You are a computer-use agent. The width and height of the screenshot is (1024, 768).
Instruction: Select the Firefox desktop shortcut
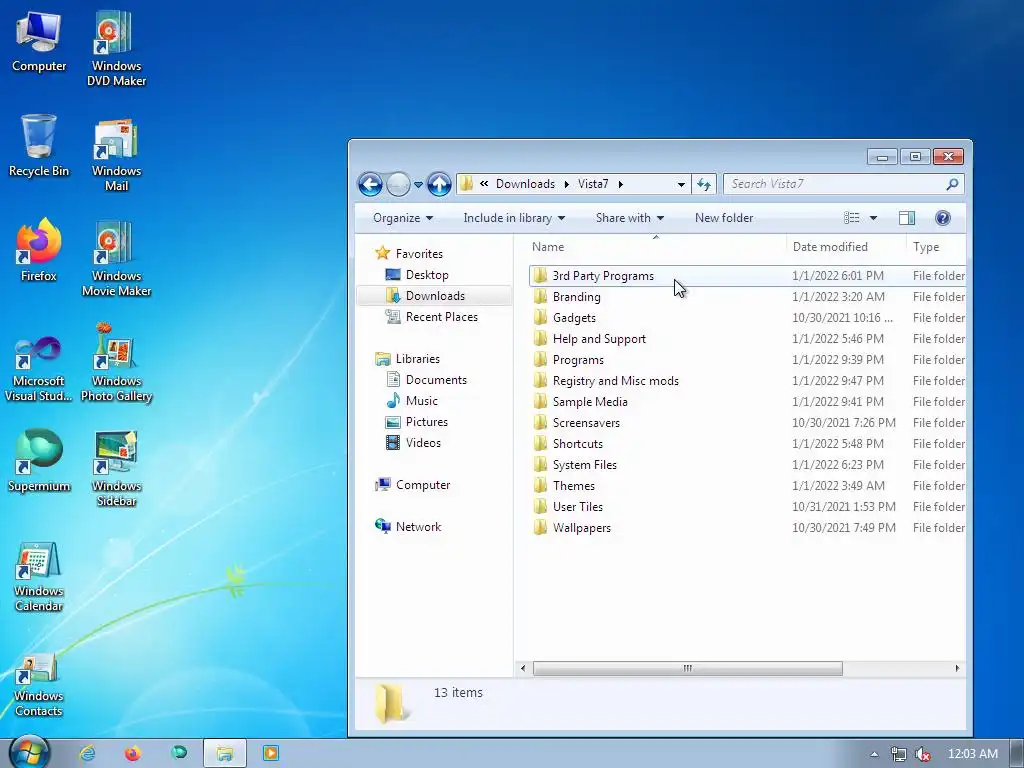pos(39,249)
